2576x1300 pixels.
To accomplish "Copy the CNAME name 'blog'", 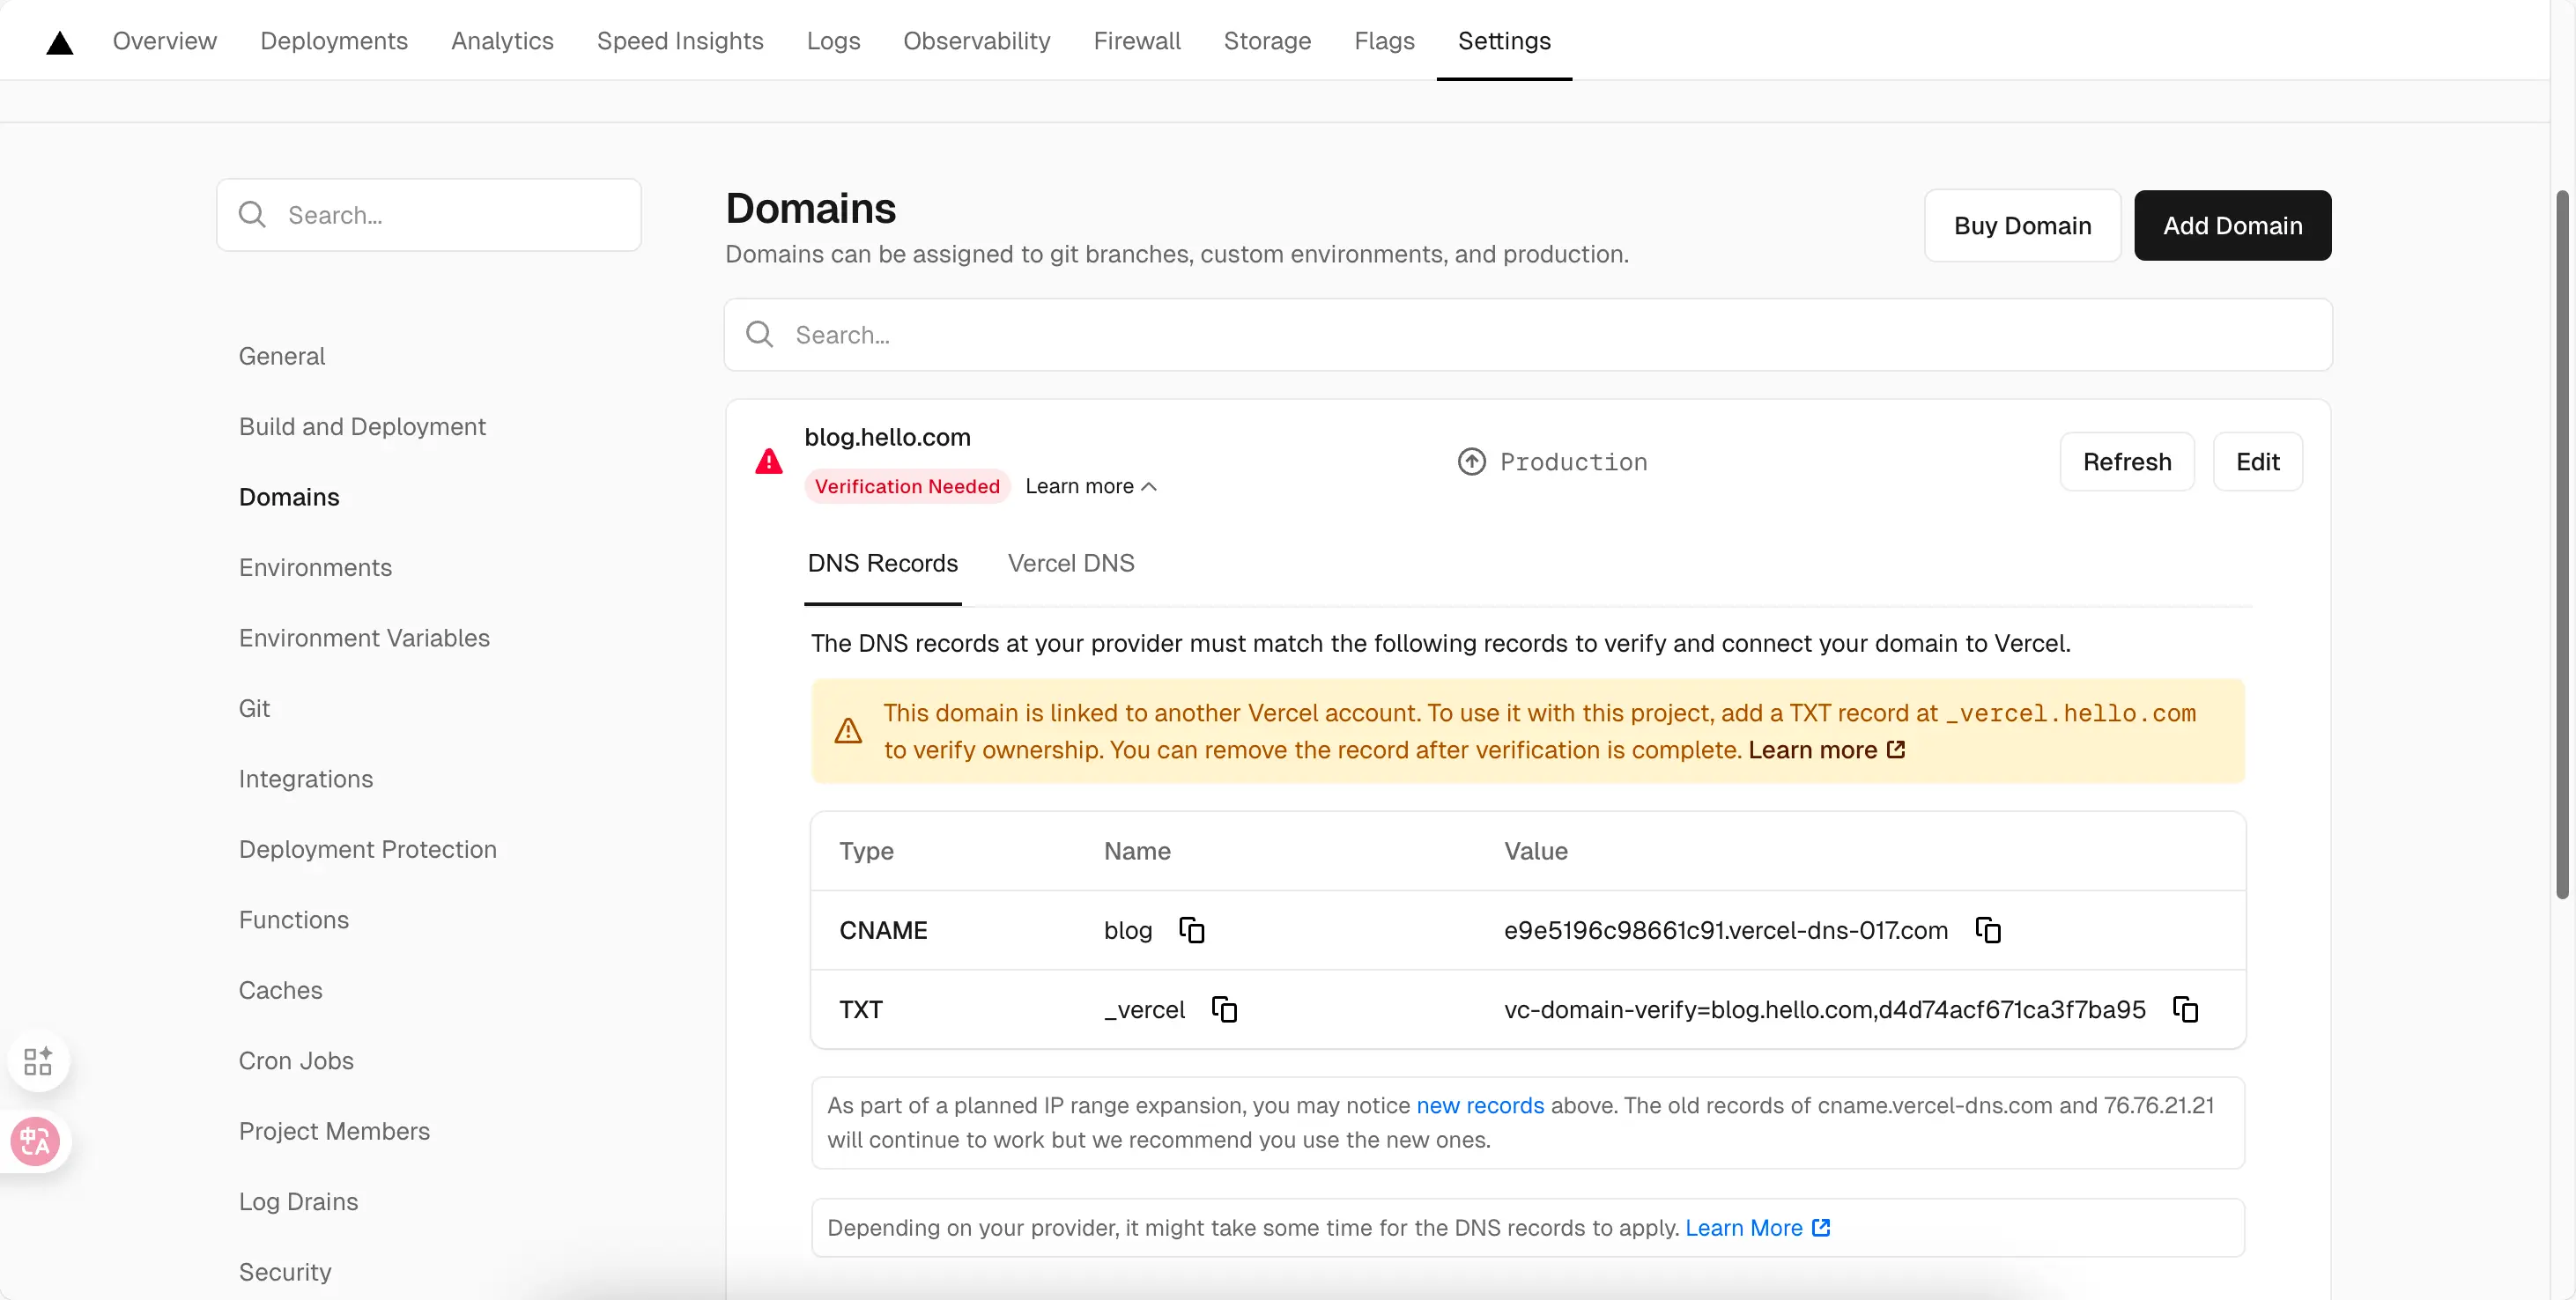I will (x=1191, y=930).
